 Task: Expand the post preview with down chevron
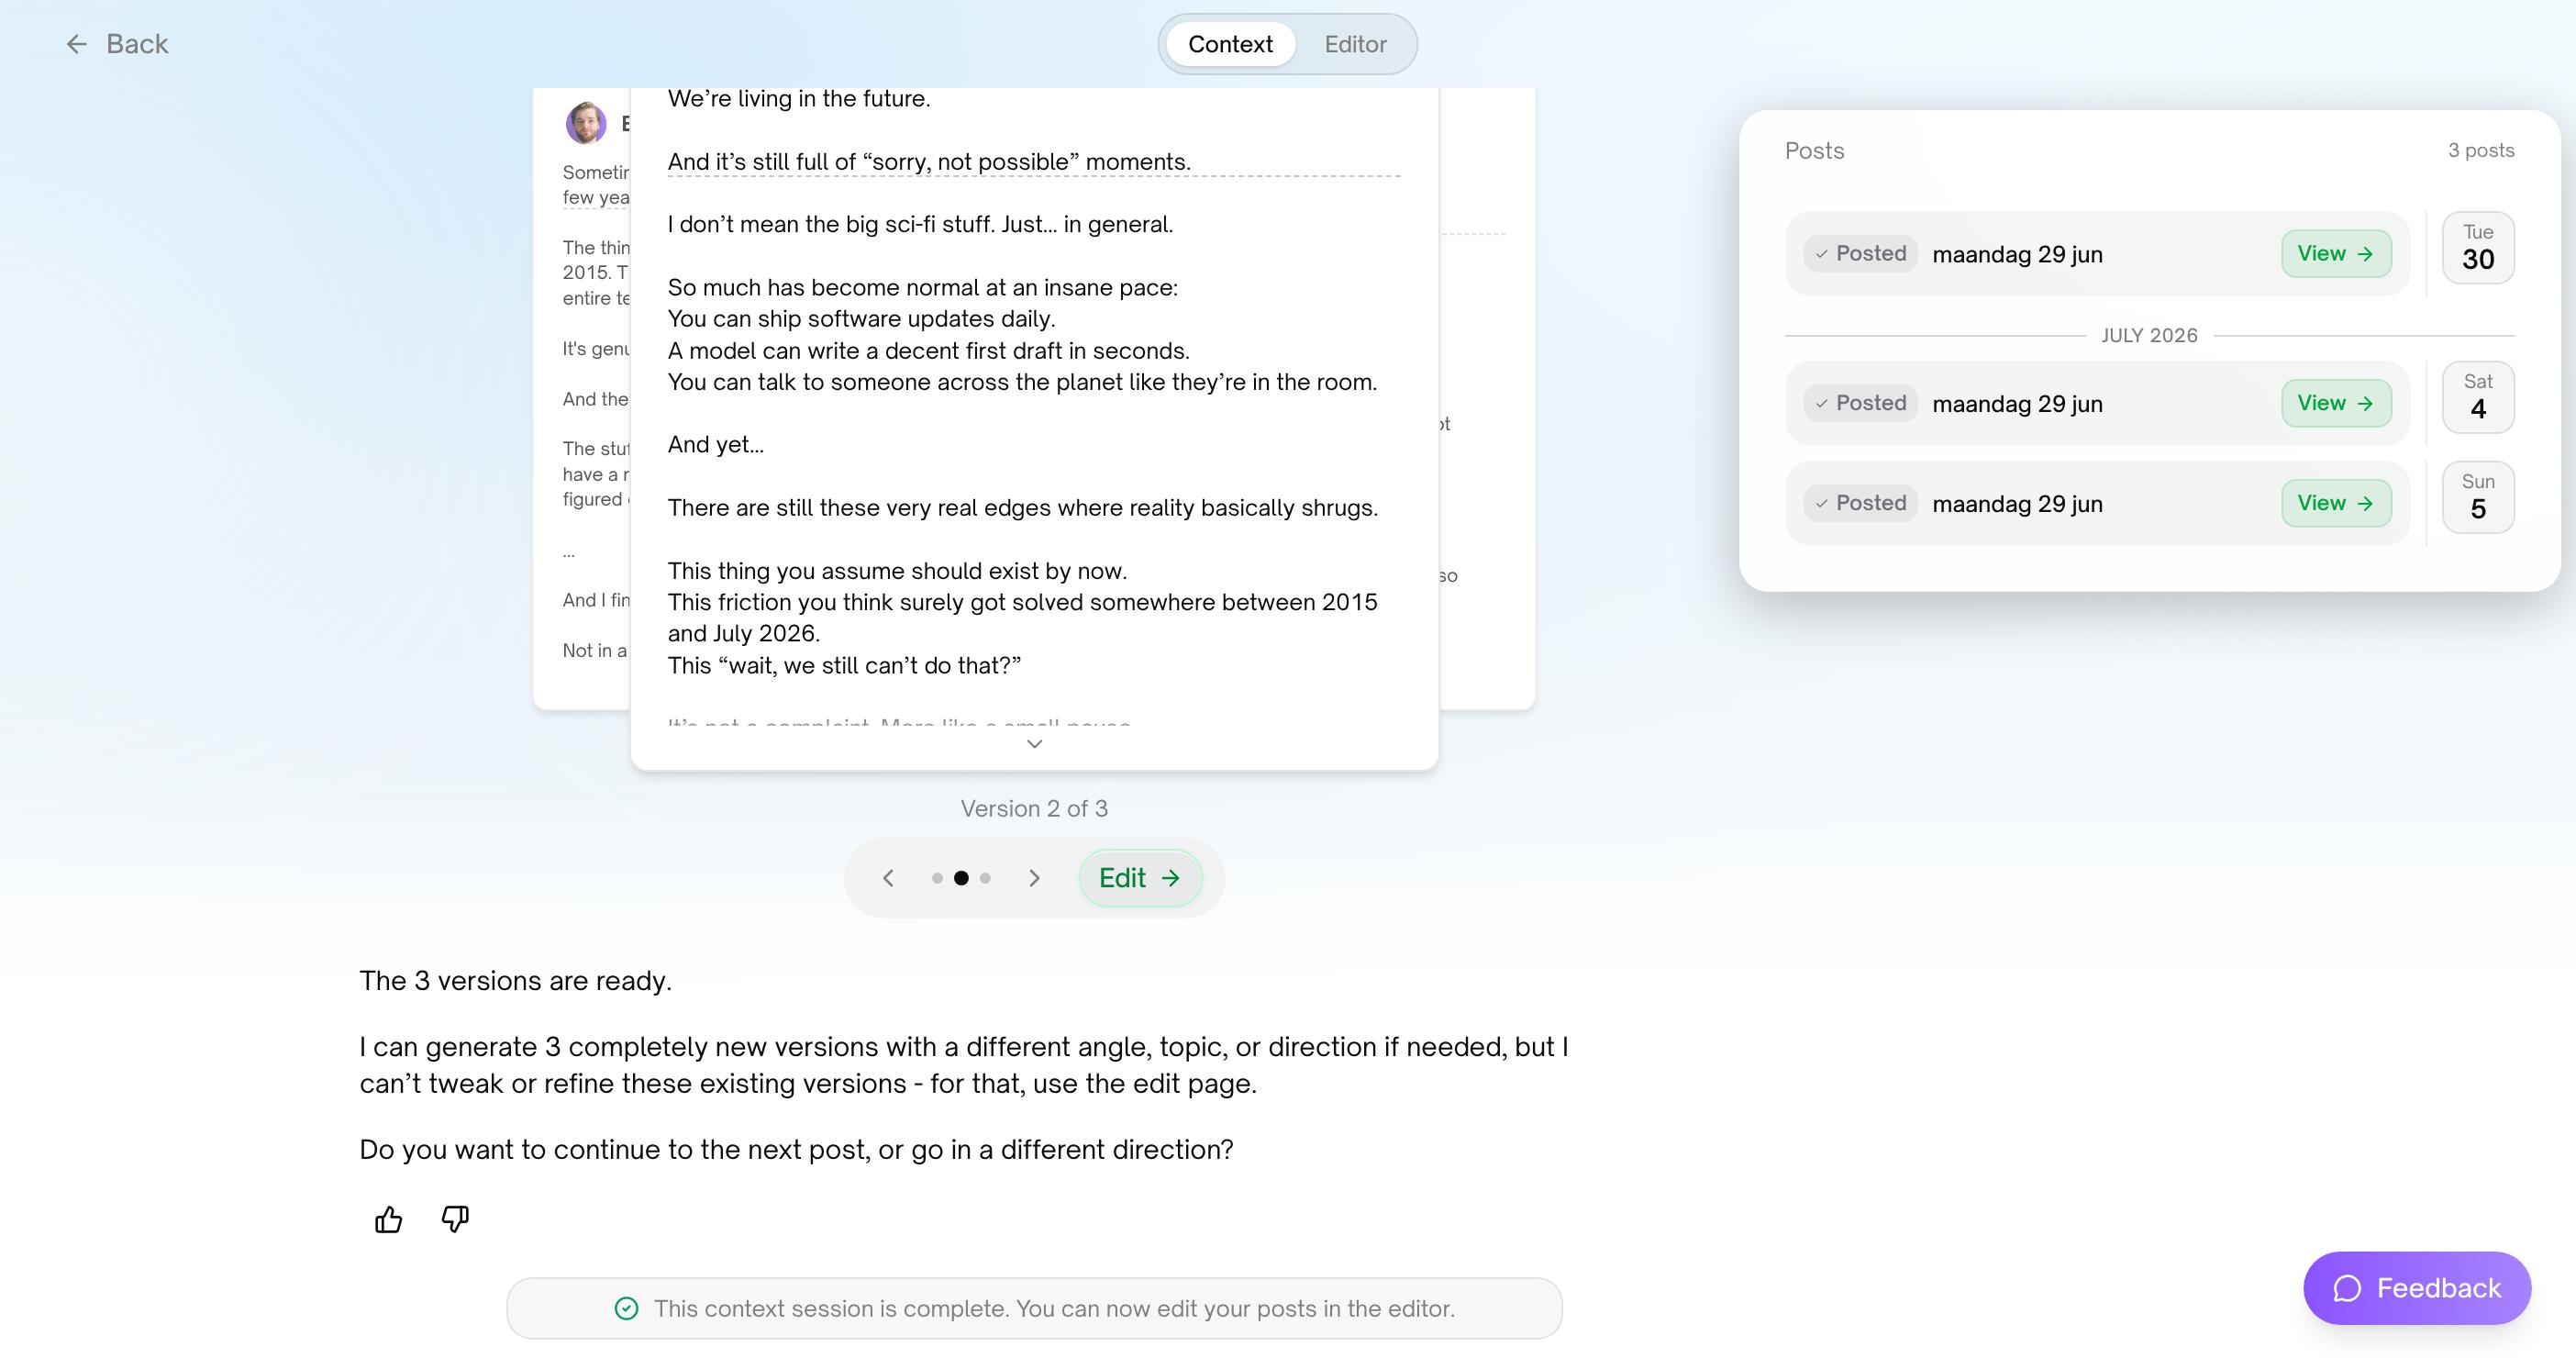(x=1035, y=744)
